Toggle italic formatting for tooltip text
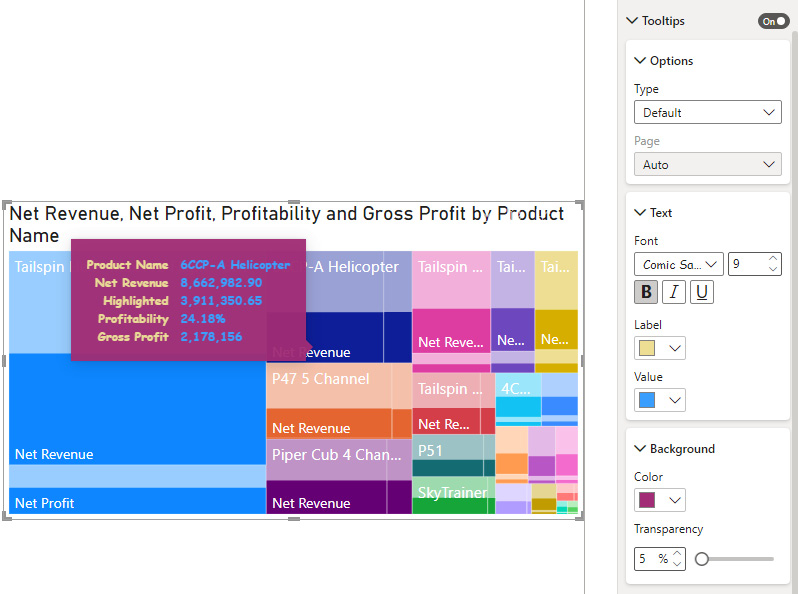Screen dimensions: 798x594 (674, 292)
